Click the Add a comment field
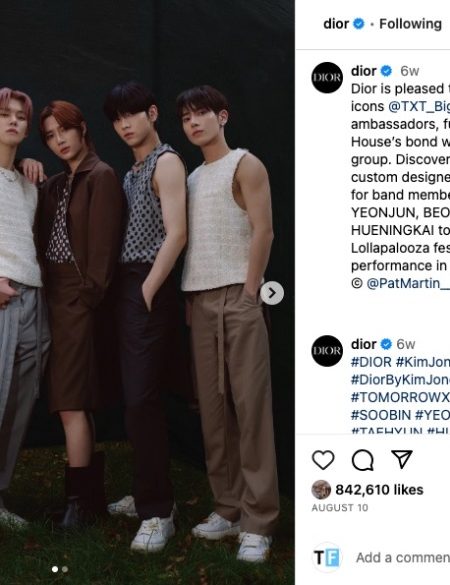Viewport: 450px width, 585px height. (403, 558)
